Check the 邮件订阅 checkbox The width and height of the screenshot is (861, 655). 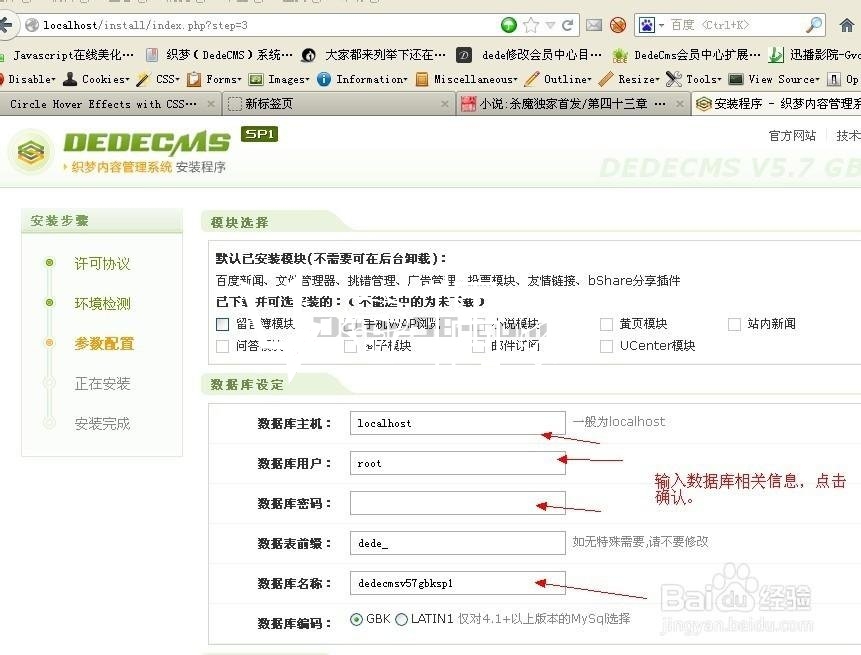(x=479, y=346)
